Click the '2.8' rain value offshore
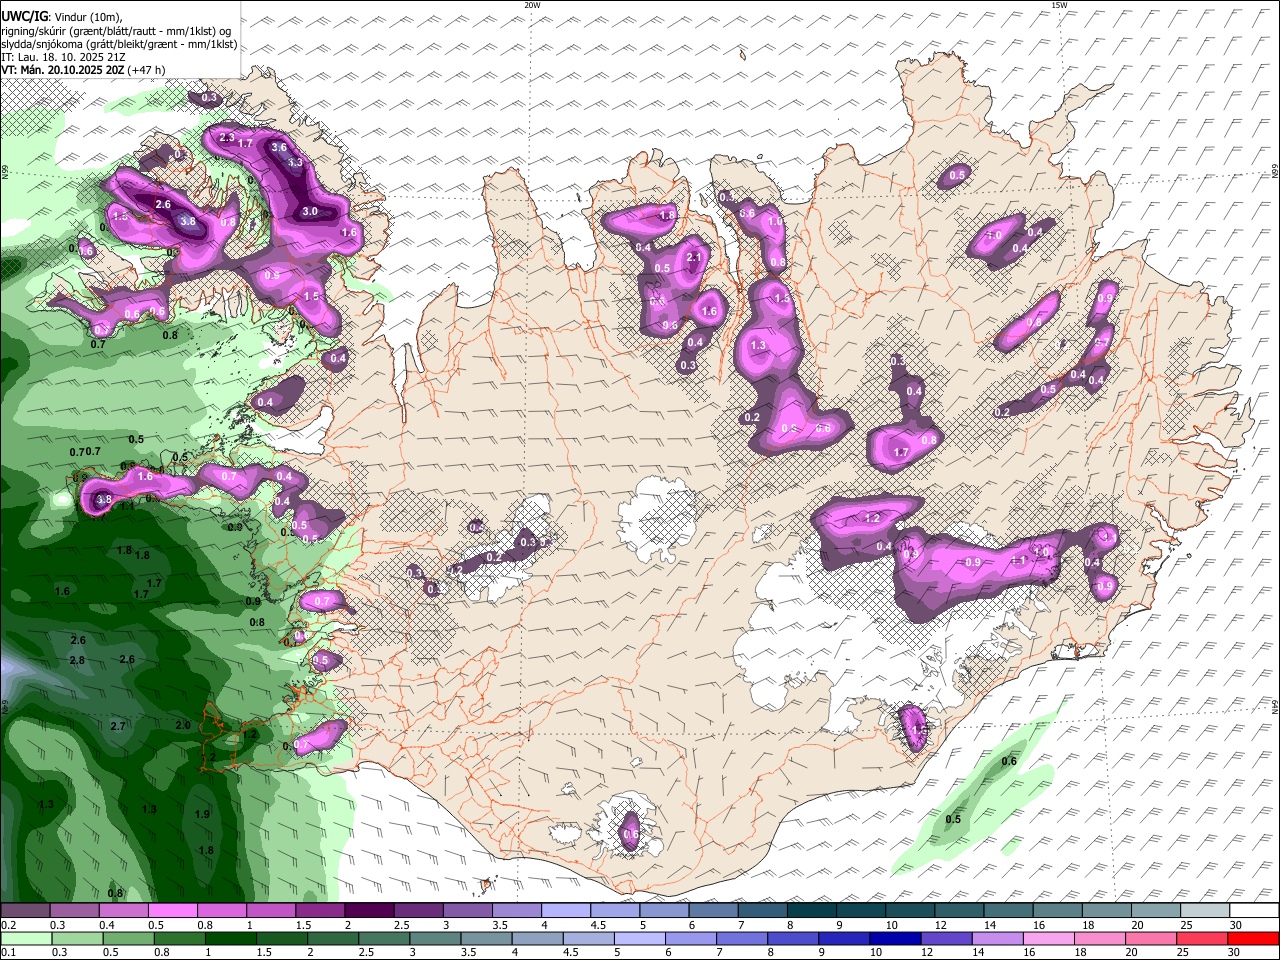Viewport: 1280px width, 960px height. coord(77,661)
